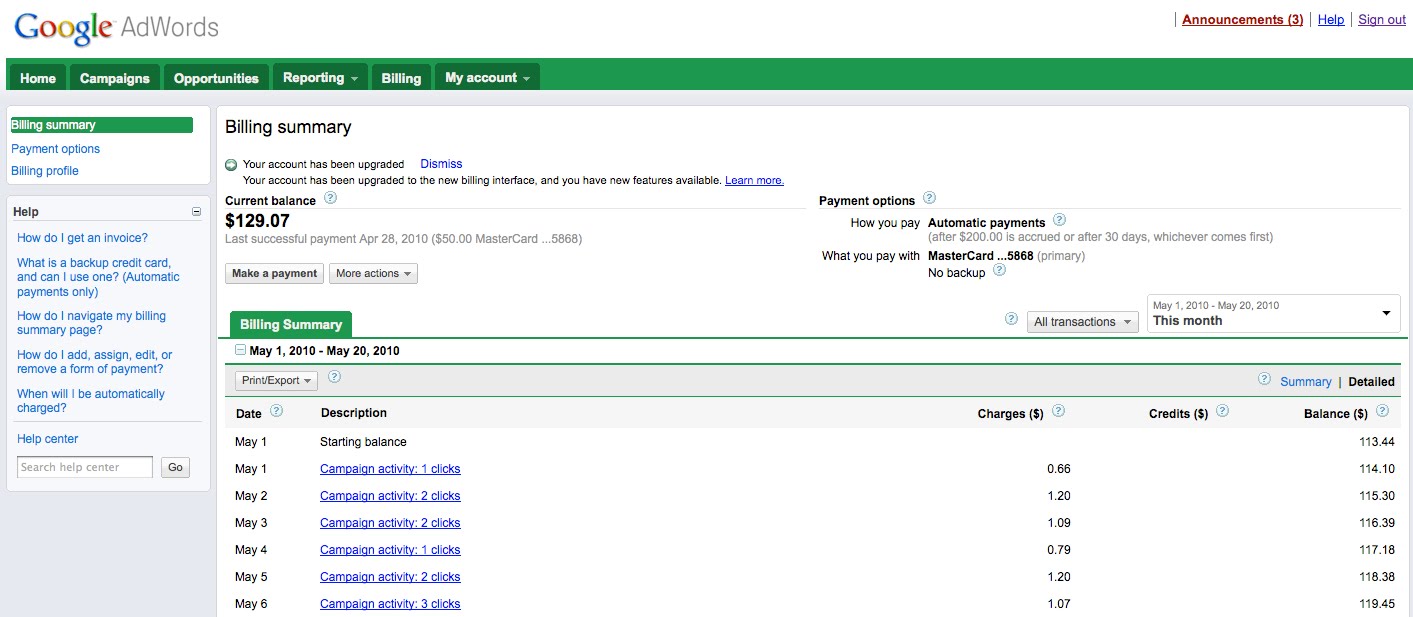Open Billing profile in the sidebar
The width and height of the screenshot is (1413, 617).
(45, 171)
